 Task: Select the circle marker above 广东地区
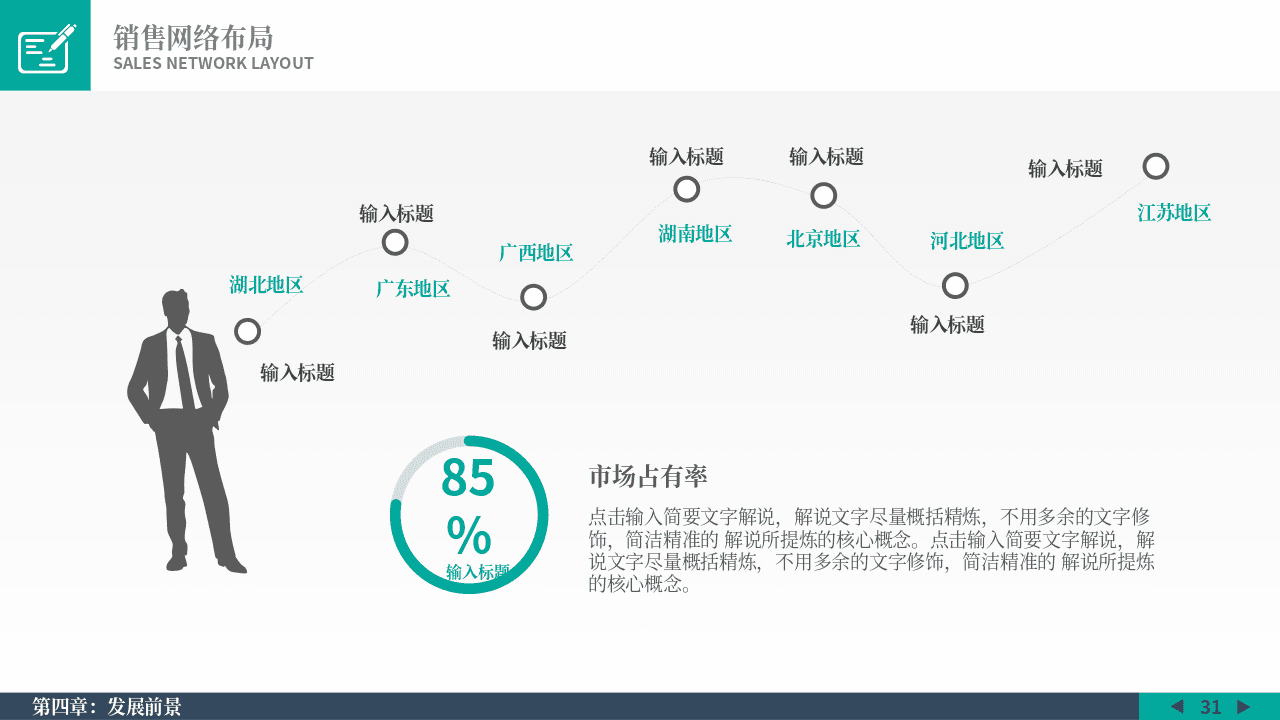click(395, 242)
